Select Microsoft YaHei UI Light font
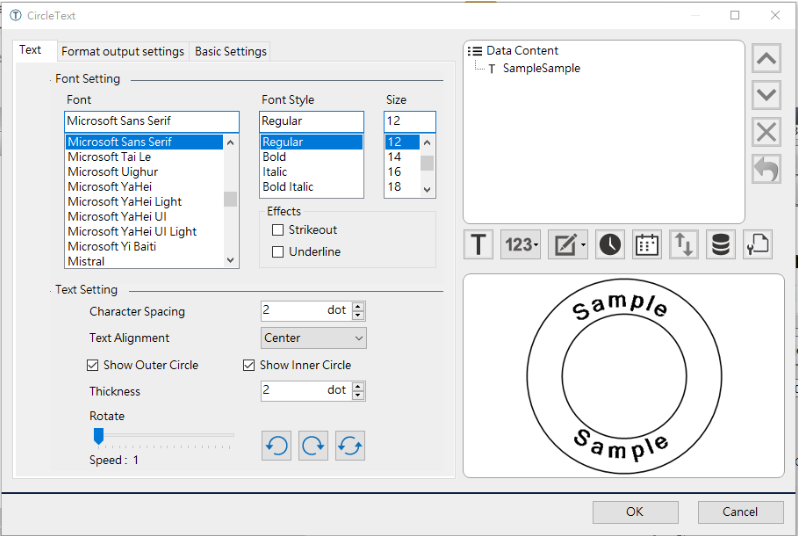The width and height of the screenshot is (798, 536). point(145,232)
